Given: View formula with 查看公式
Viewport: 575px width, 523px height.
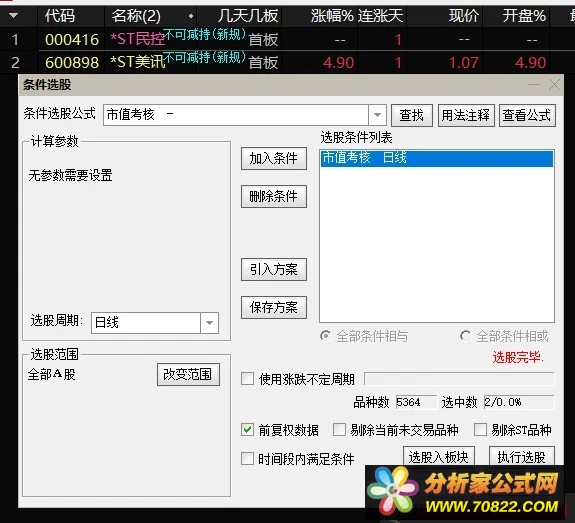Looking at the screenshot, I should [527, 116].
